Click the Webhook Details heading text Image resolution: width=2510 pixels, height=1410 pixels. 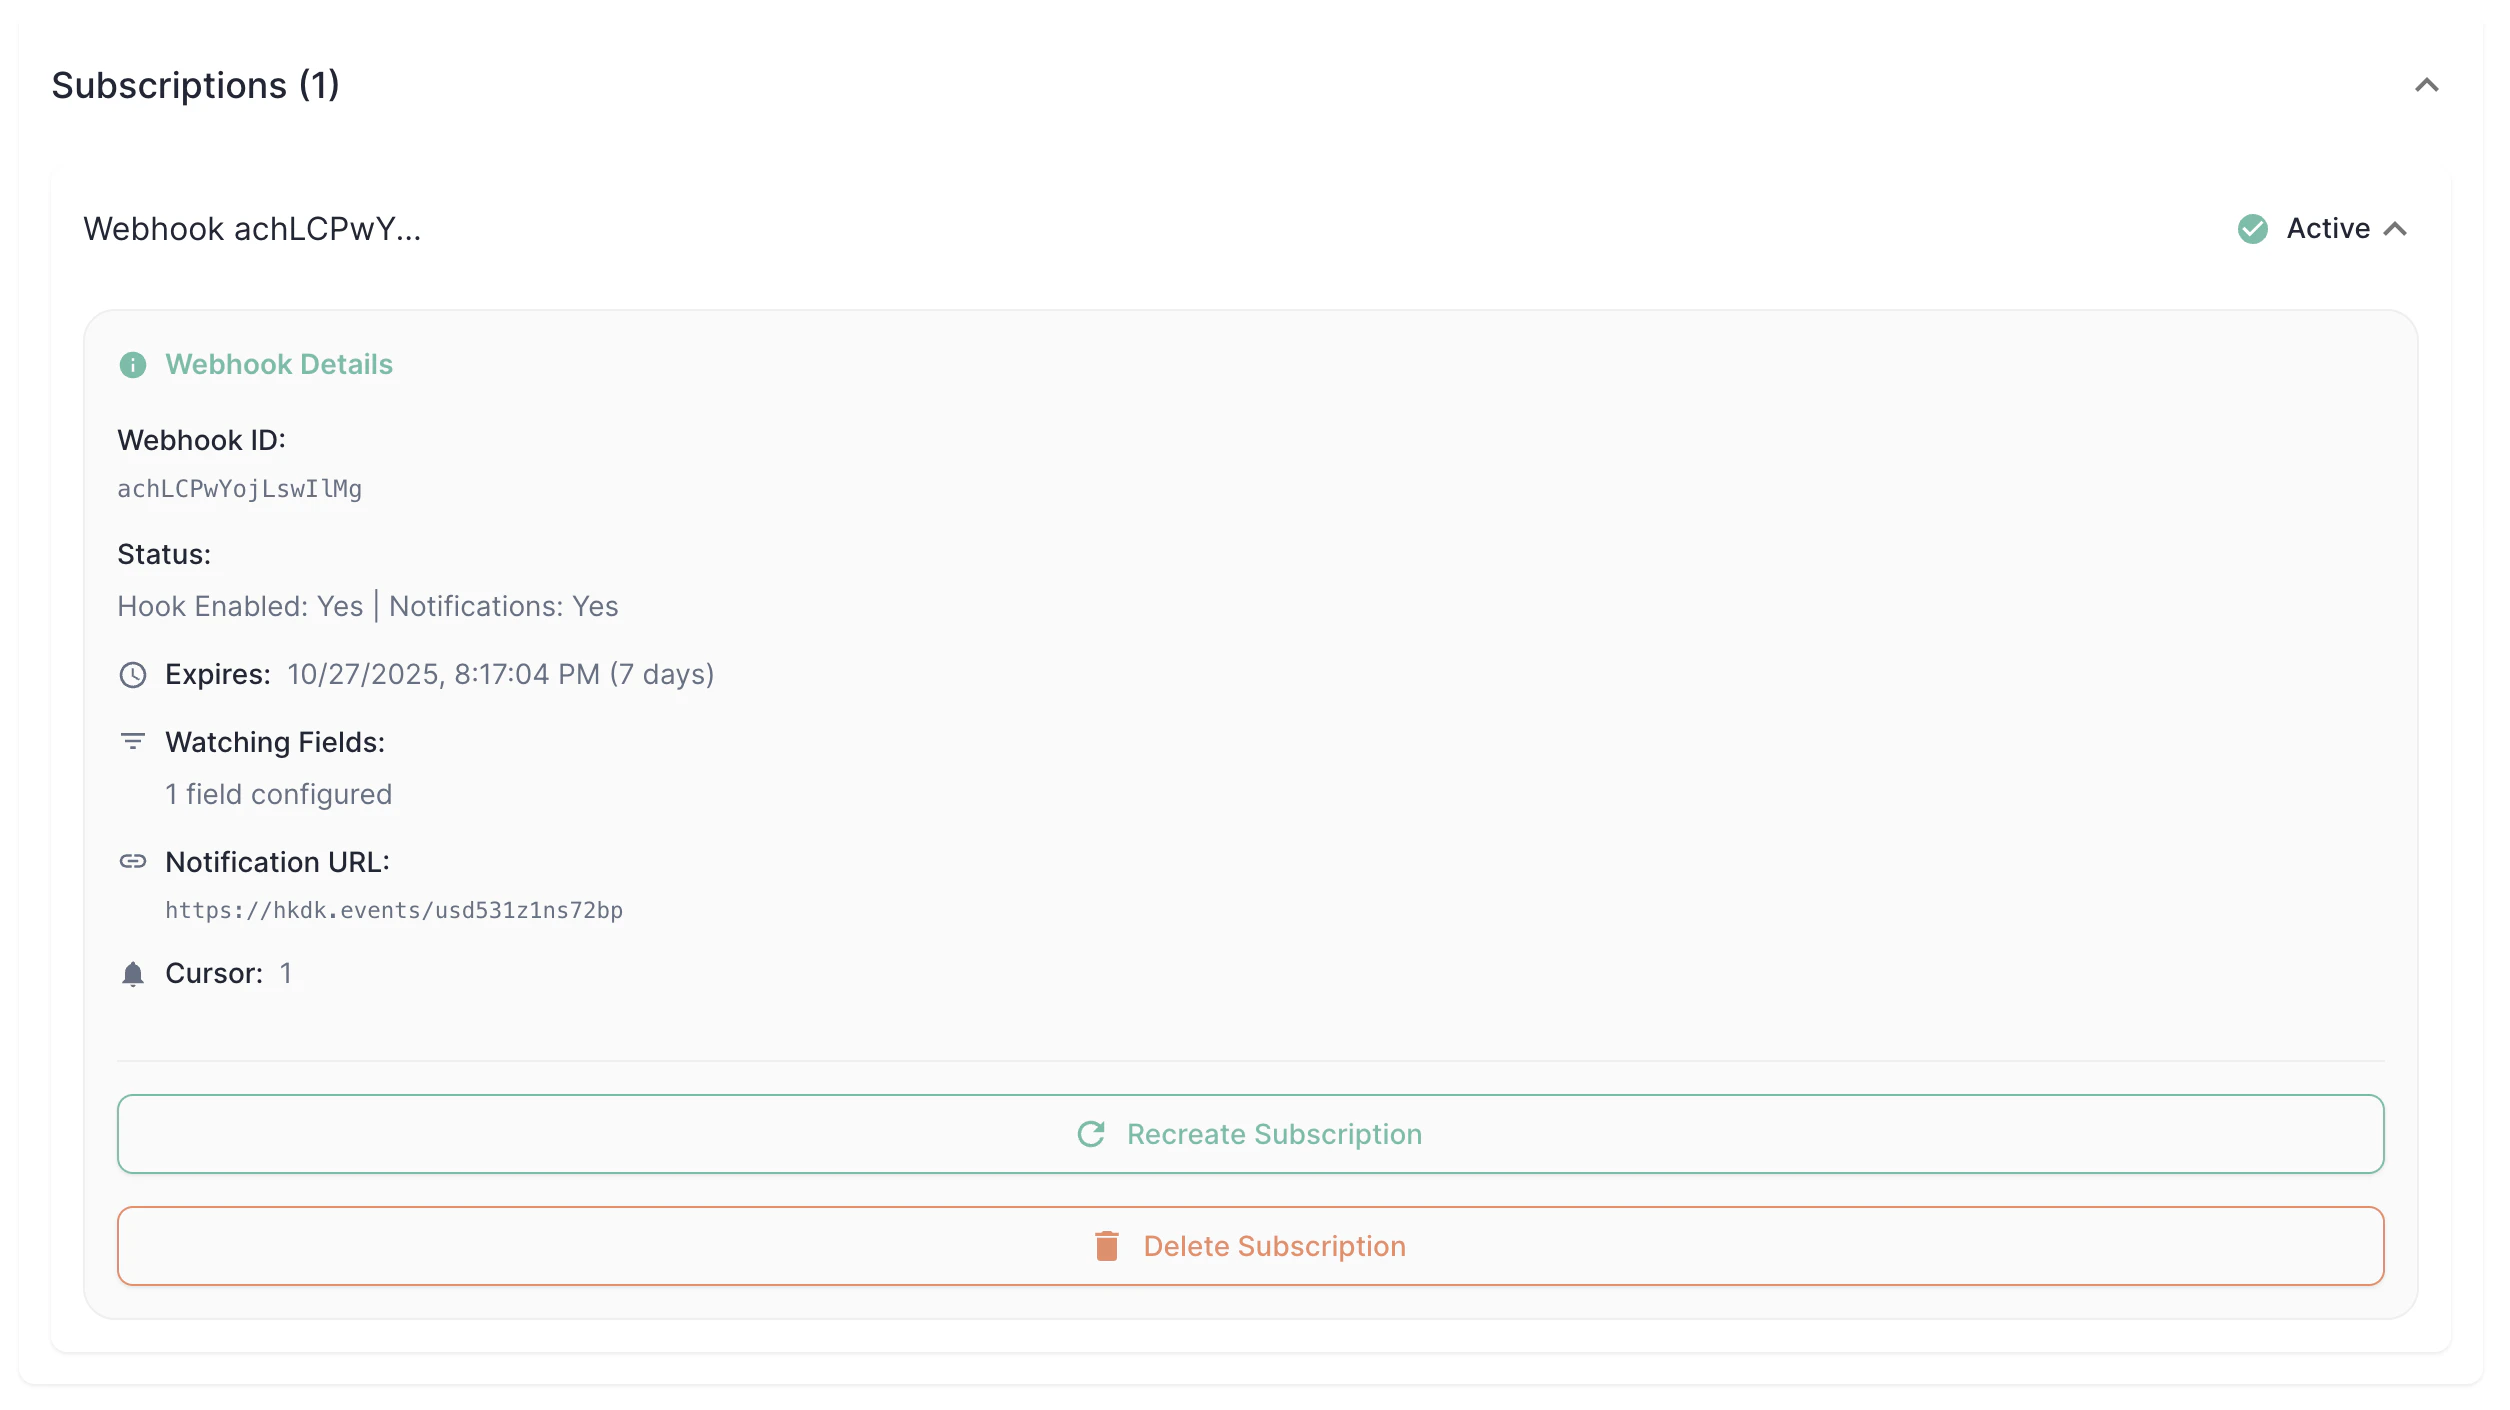point(279,365)
